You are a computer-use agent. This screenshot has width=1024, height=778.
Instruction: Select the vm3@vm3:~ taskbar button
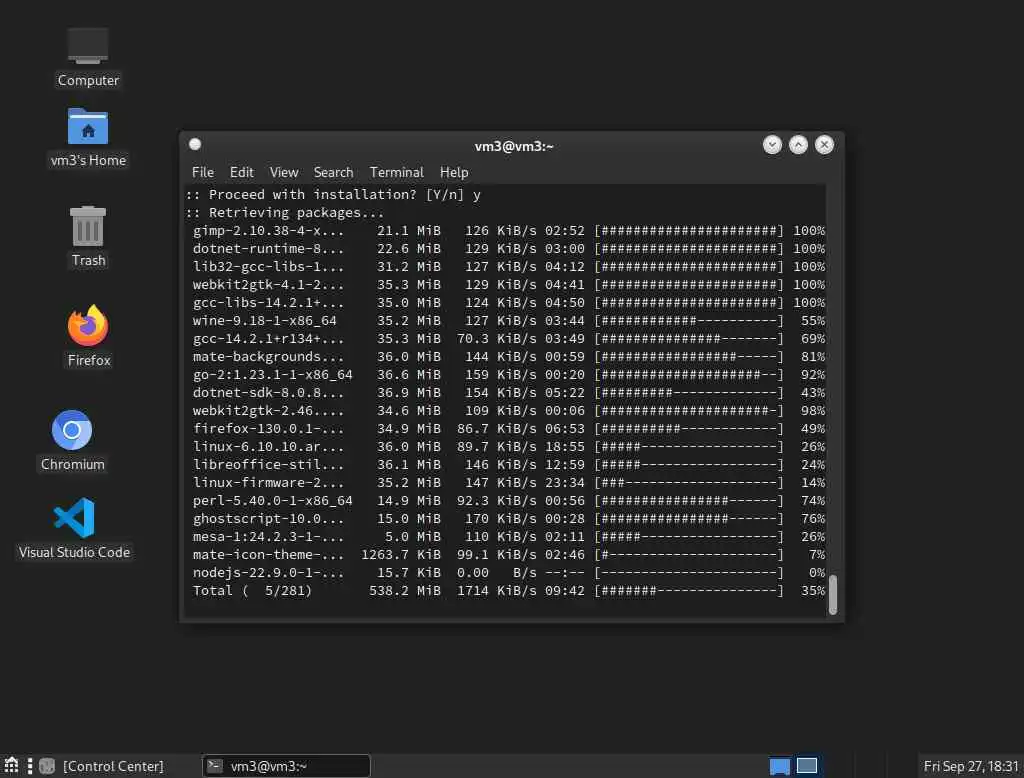(286, 766)
